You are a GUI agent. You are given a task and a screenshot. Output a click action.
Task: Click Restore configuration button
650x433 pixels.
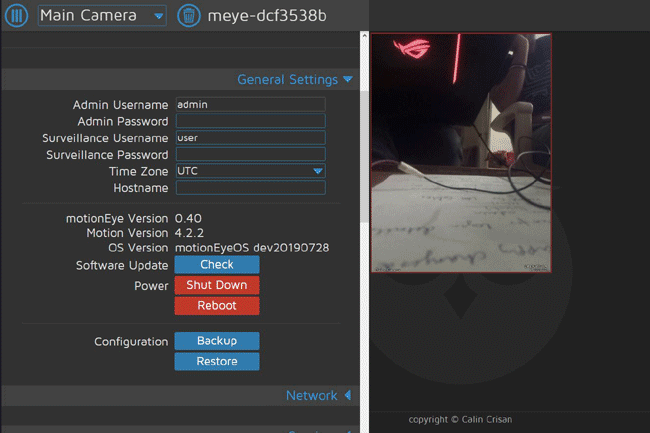click(217, 361)
